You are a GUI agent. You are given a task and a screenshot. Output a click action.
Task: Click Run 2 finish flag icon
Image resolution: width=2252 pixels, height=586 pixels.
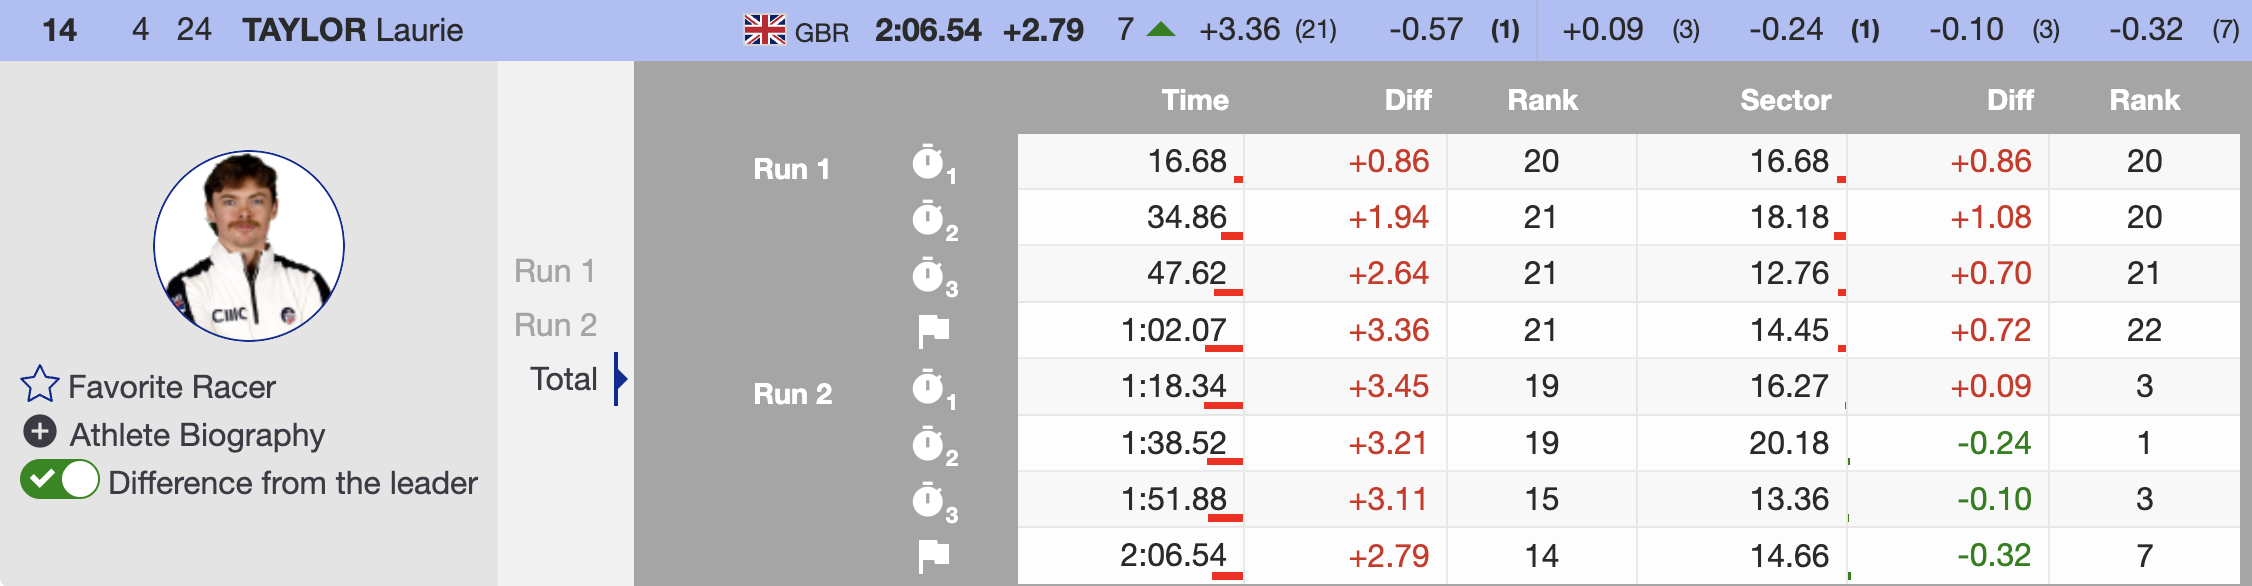point(933,555)
